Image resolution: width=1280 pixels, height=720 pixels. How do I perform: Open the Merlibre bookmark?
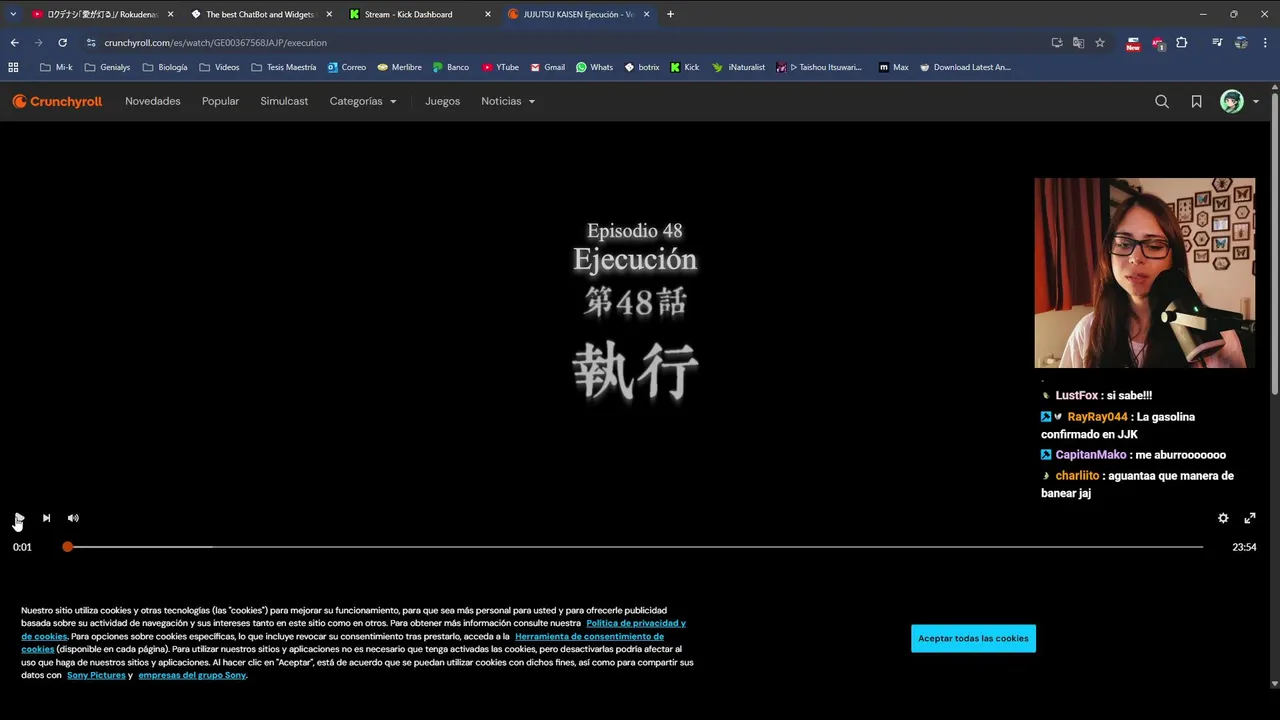(400, 67)
